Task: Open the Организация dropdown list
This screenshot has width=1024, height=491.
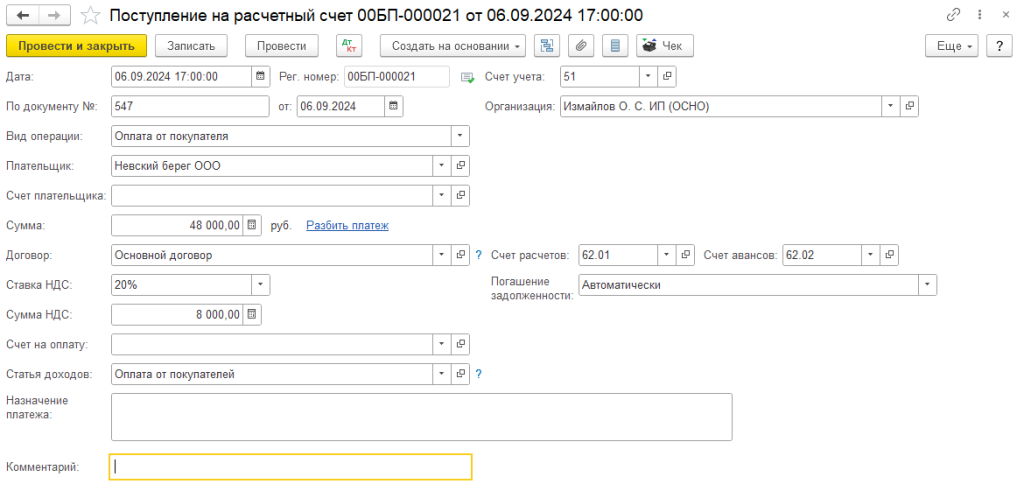Action: coord(890,106)
